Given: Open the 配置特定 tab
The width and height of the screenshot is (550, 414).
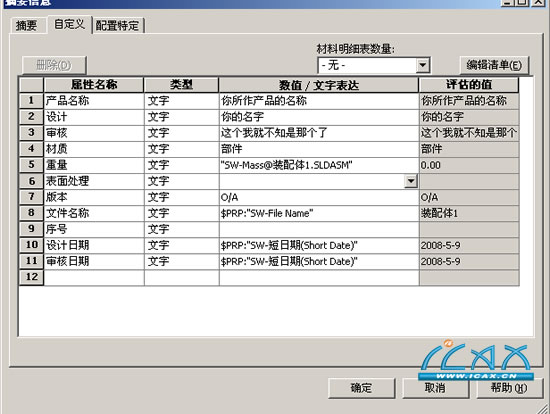Looking at the screenshot, I should (118, 25).
